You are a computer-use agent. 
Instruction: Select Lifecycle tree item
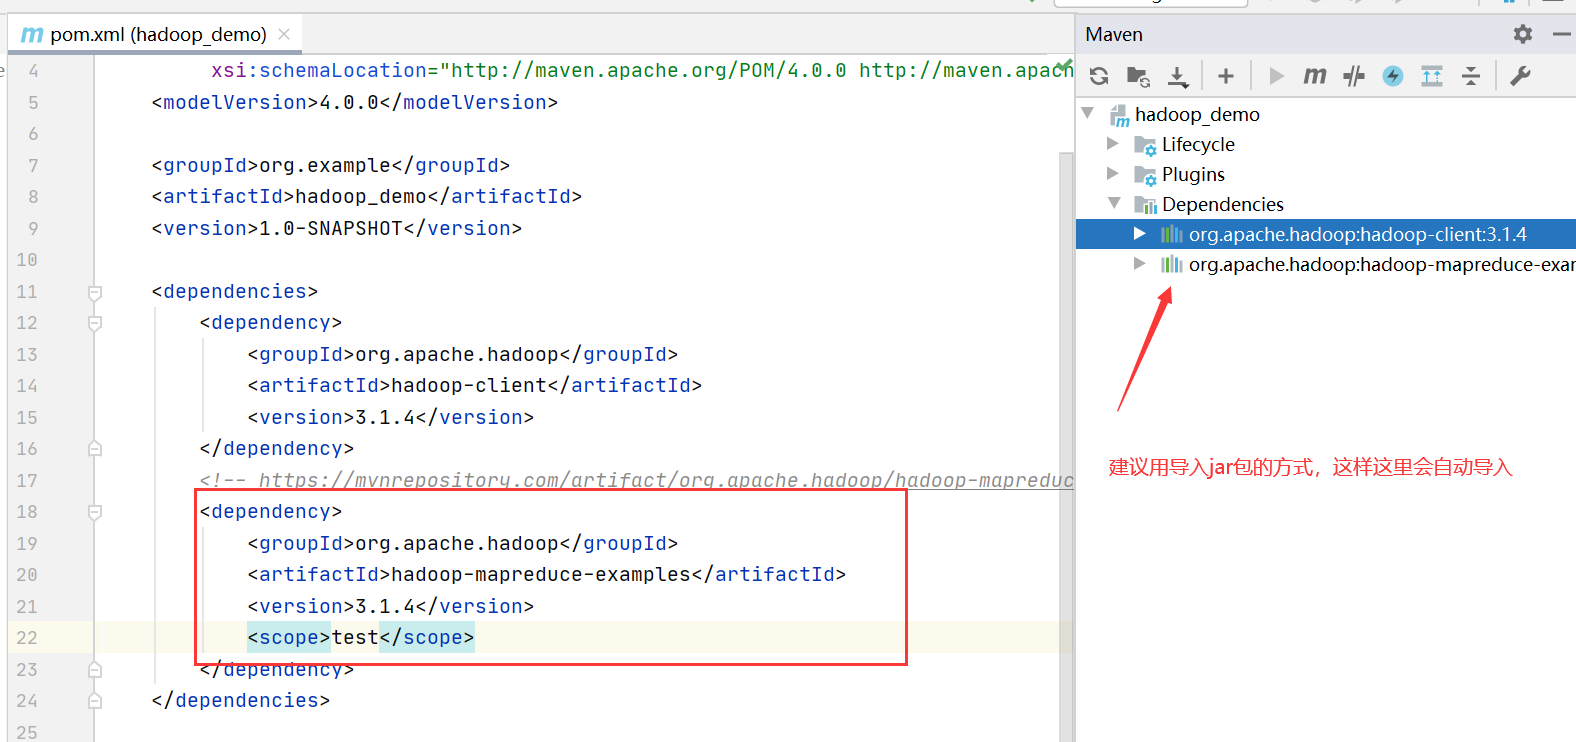(x=1198, y=145)
